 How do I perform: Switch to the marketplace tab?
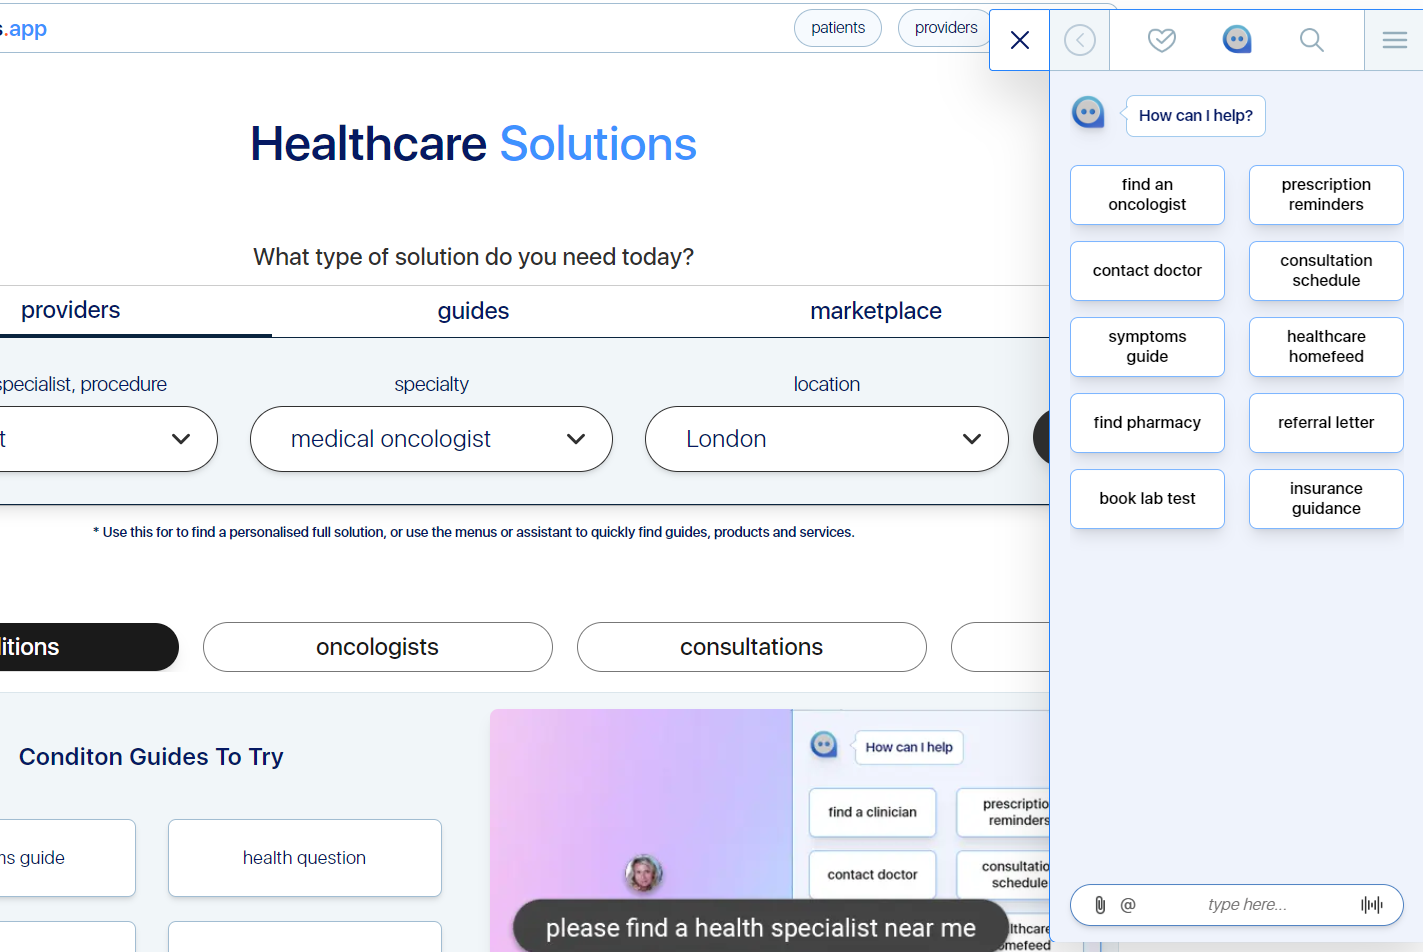point(876,311)
